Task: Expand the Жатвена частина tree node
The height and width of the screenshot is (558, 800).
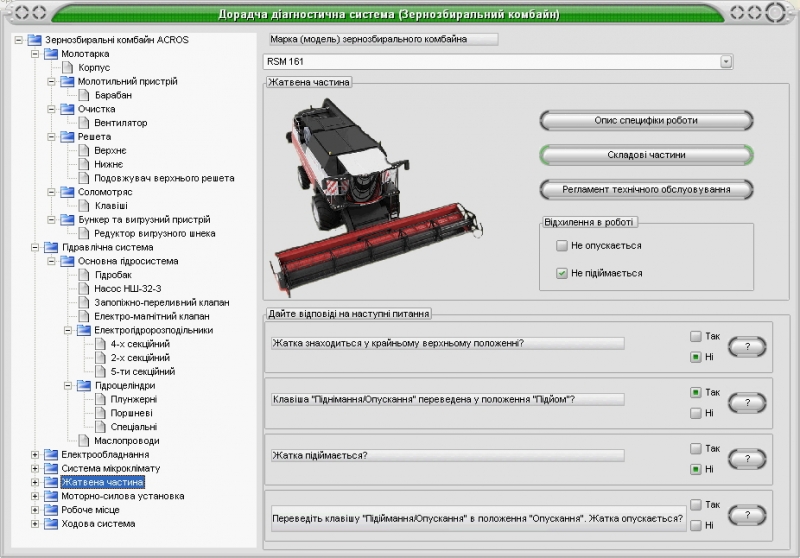Action: pos(35,481)
